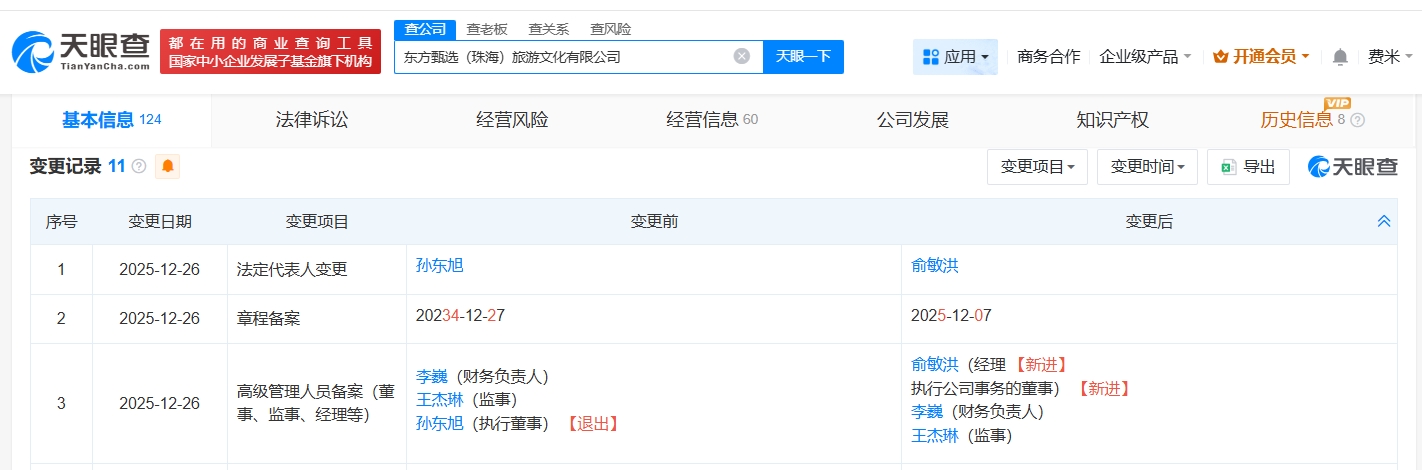Clear the search box with X icon

tap(742, 56)
